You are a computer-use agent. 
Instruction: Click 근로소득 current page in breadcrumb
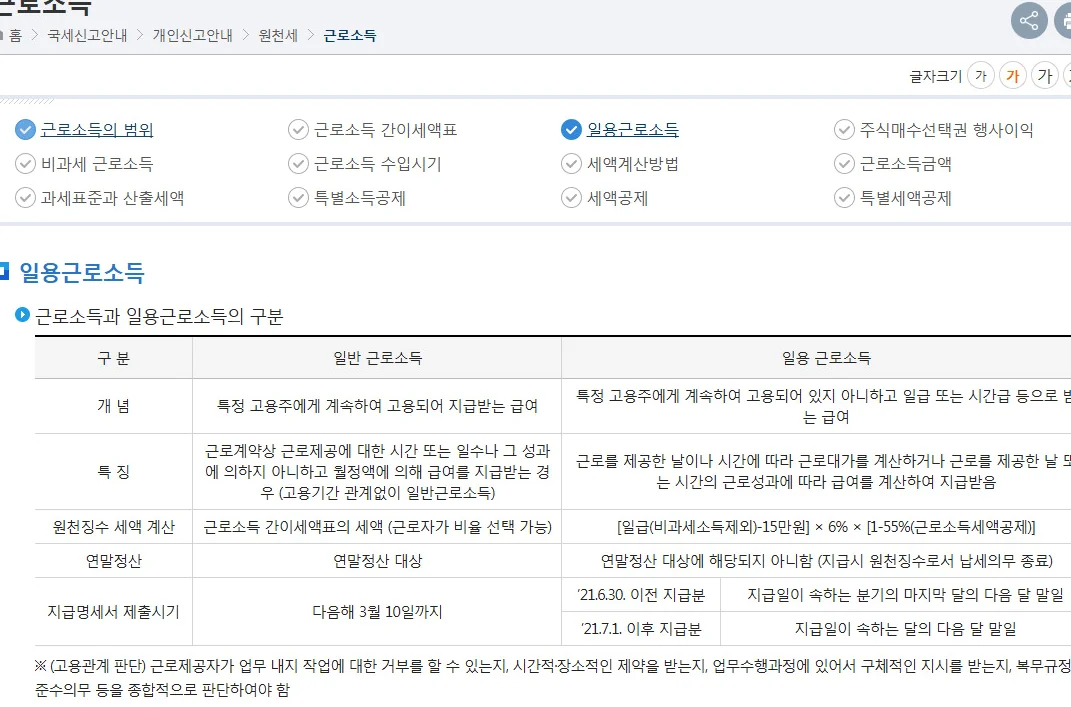click(x=350, y=35)
